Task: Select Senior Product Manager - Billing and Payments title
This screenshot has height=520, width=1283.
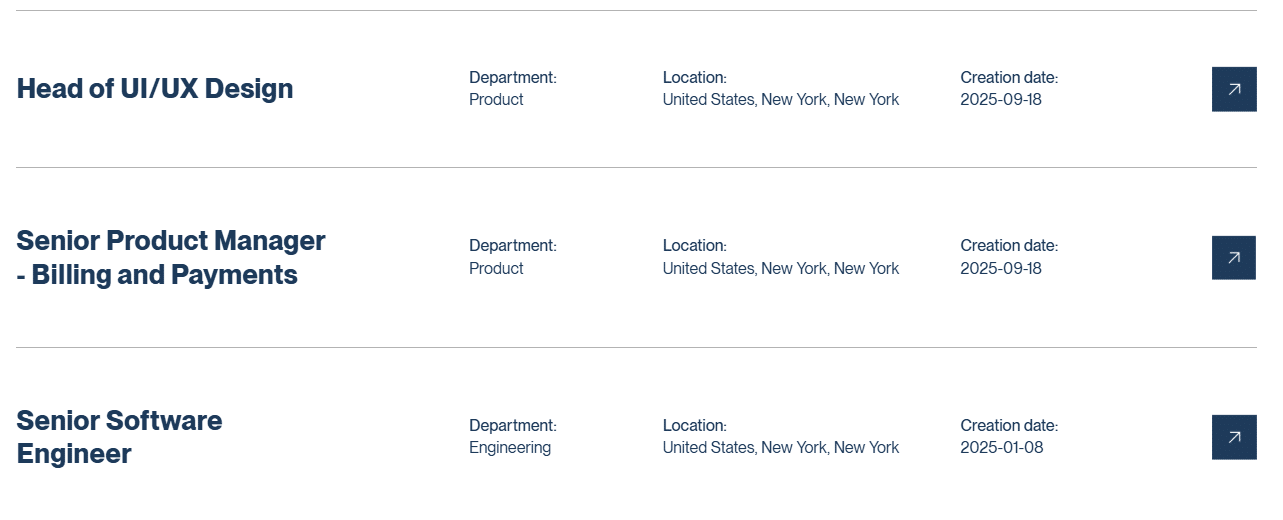Action: pos(171,257)
